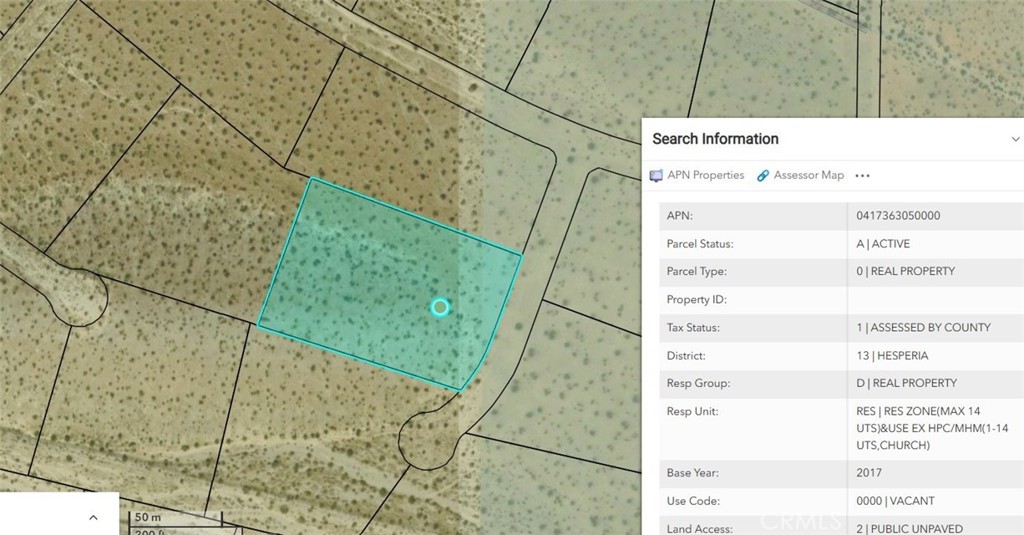Screen dimensions: 1024x535
Task: Click the RES ZONE resp unit value
Action: coord(932,428)
